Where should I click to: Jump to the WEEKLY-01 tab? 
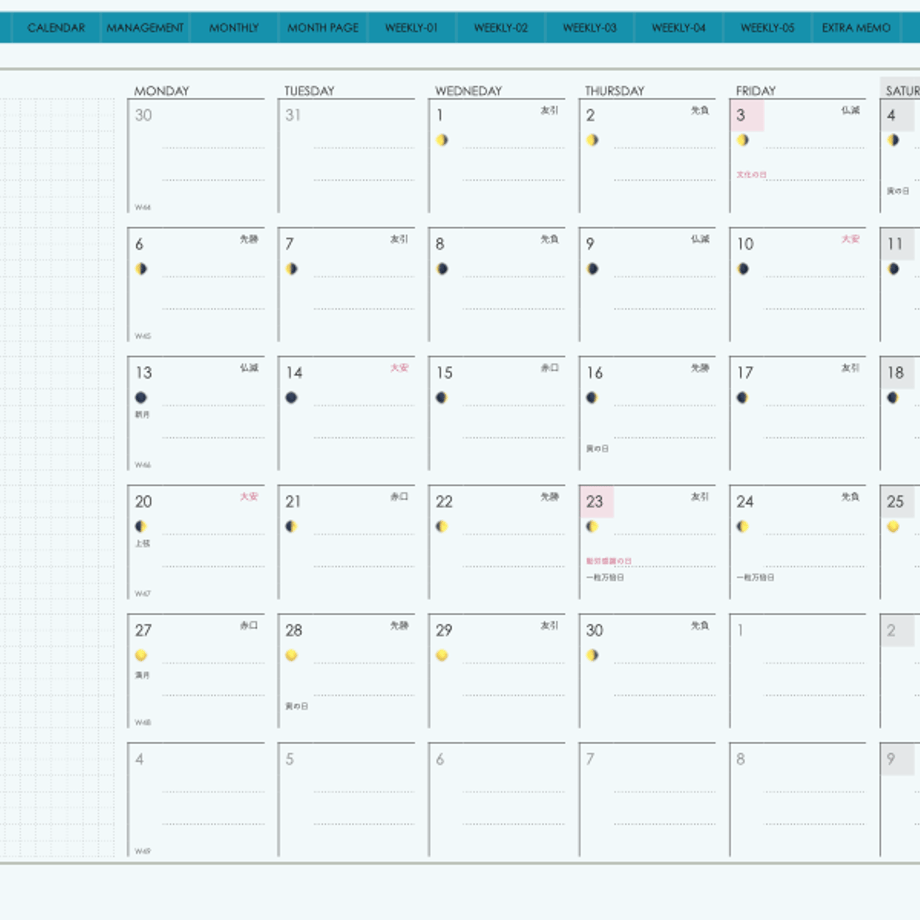click(x=411, y=28)
